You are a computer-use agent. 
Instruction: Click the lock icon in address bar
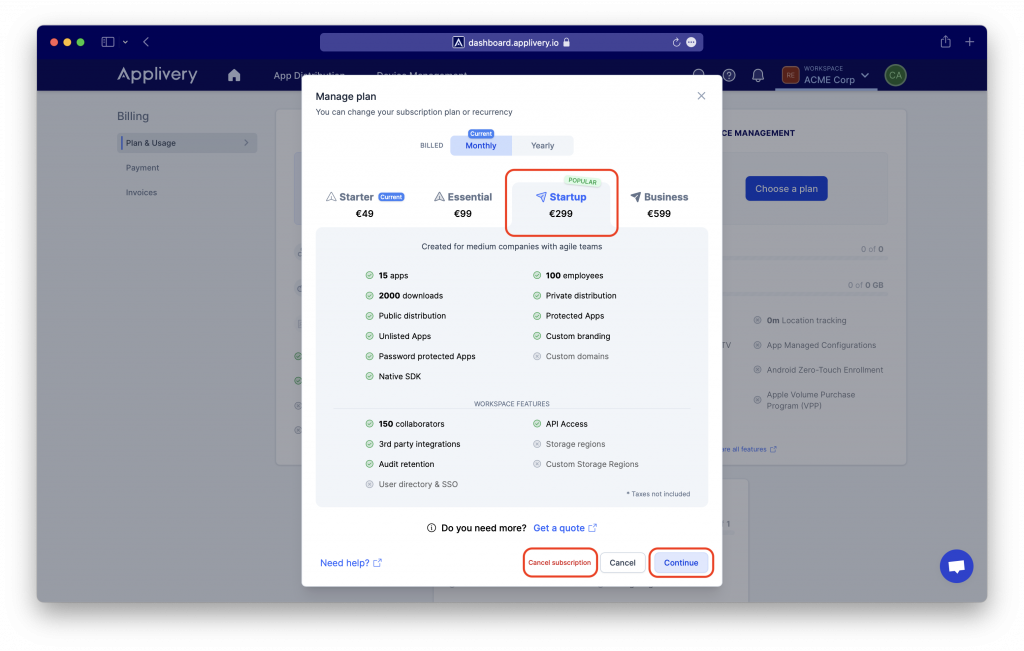point(567,42)
